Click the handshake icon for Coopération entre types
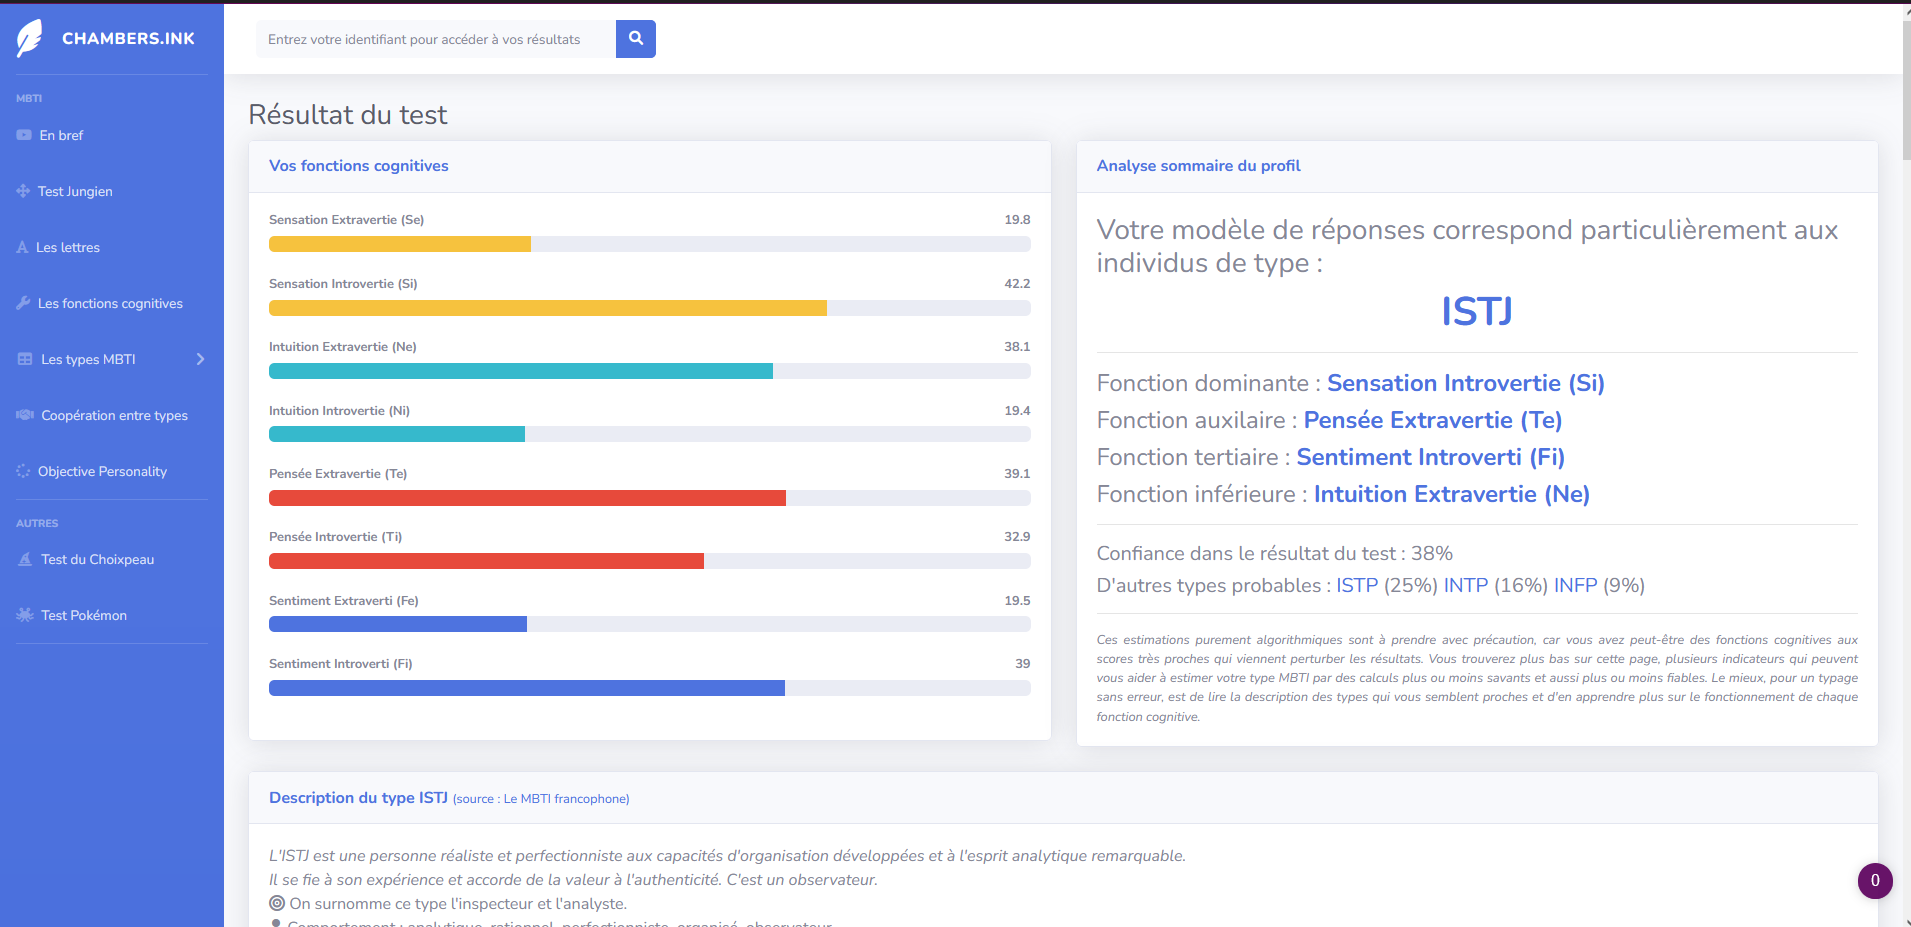The width and height of the screenshot is (1911, 927). (25, 415)
